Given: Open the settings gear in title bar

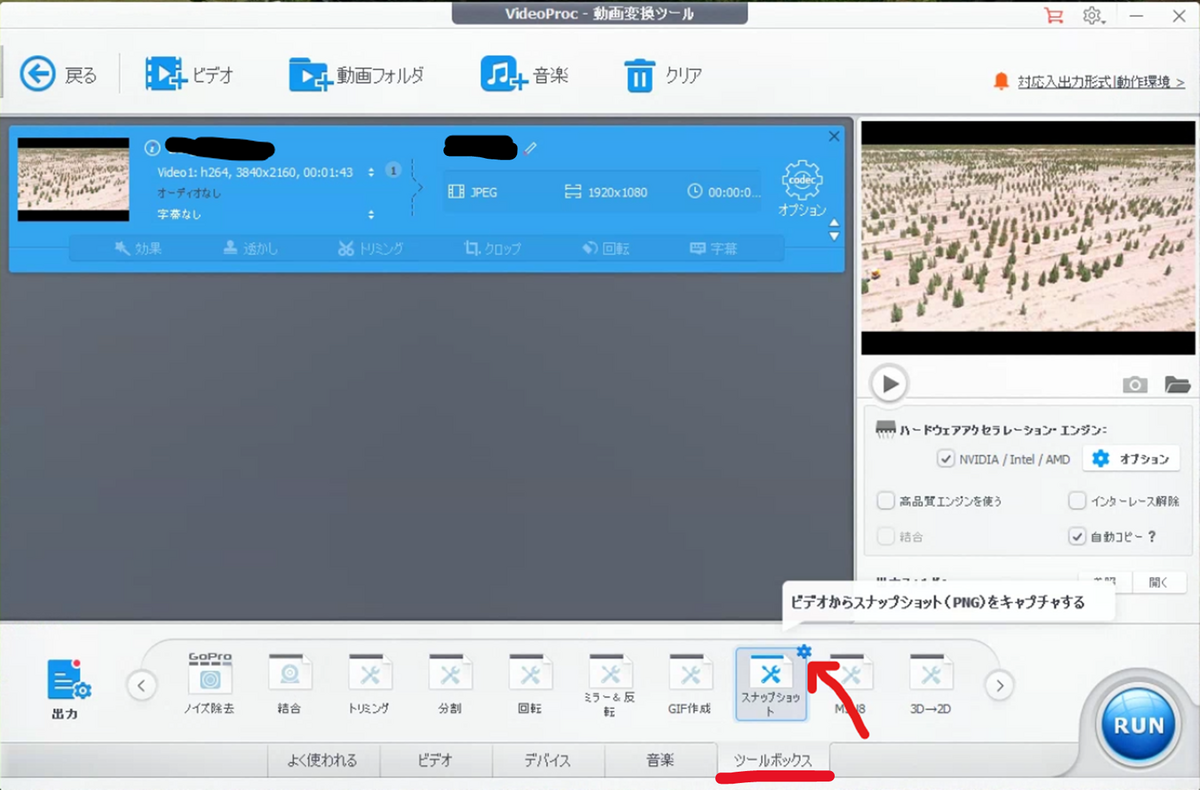Looking at the screenshot, I should 1093,15.
